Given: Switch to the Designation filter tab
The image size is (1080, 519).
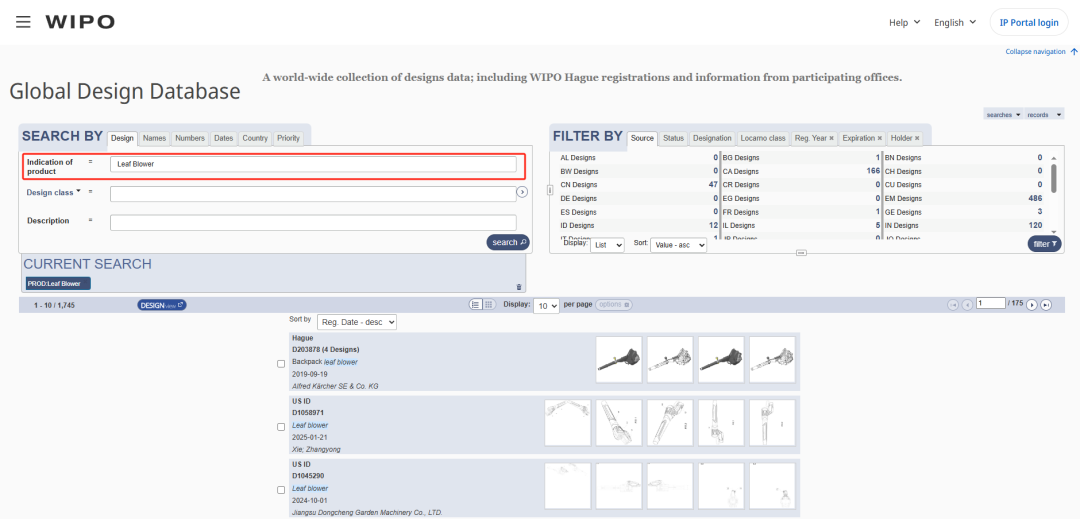Looking at the screenshot, I should (x=712, y=138).
